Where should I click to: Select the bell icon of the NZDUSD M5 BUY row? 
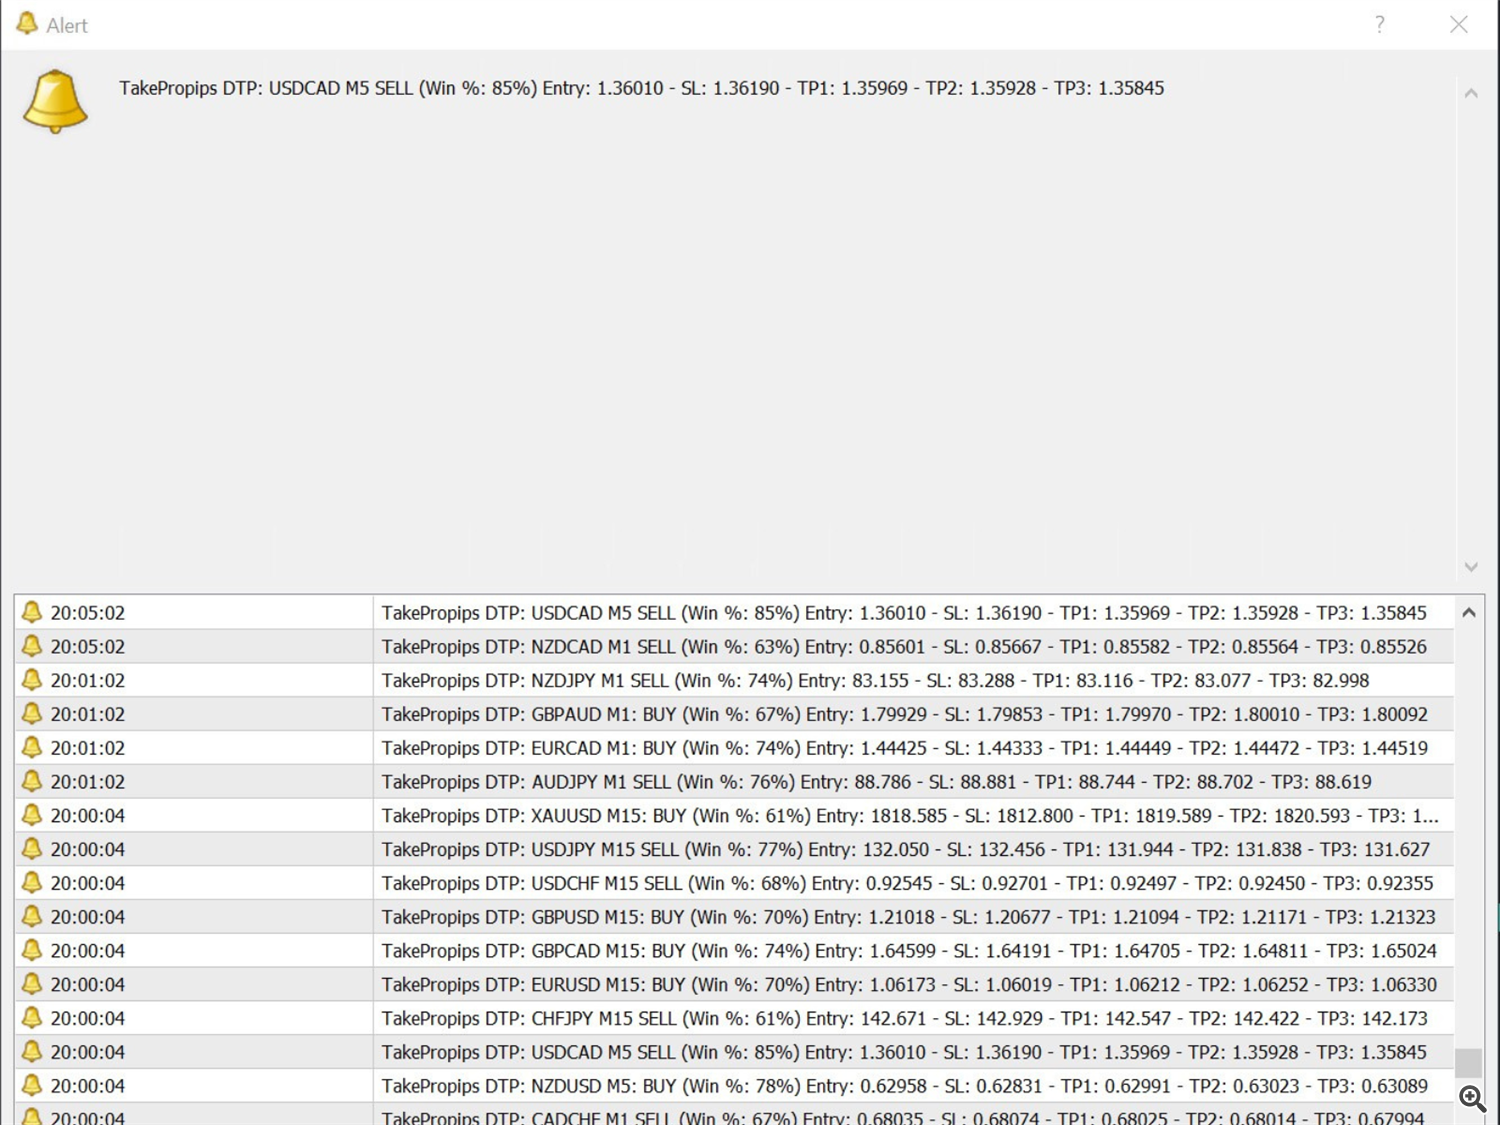(x=32, y=1085)
